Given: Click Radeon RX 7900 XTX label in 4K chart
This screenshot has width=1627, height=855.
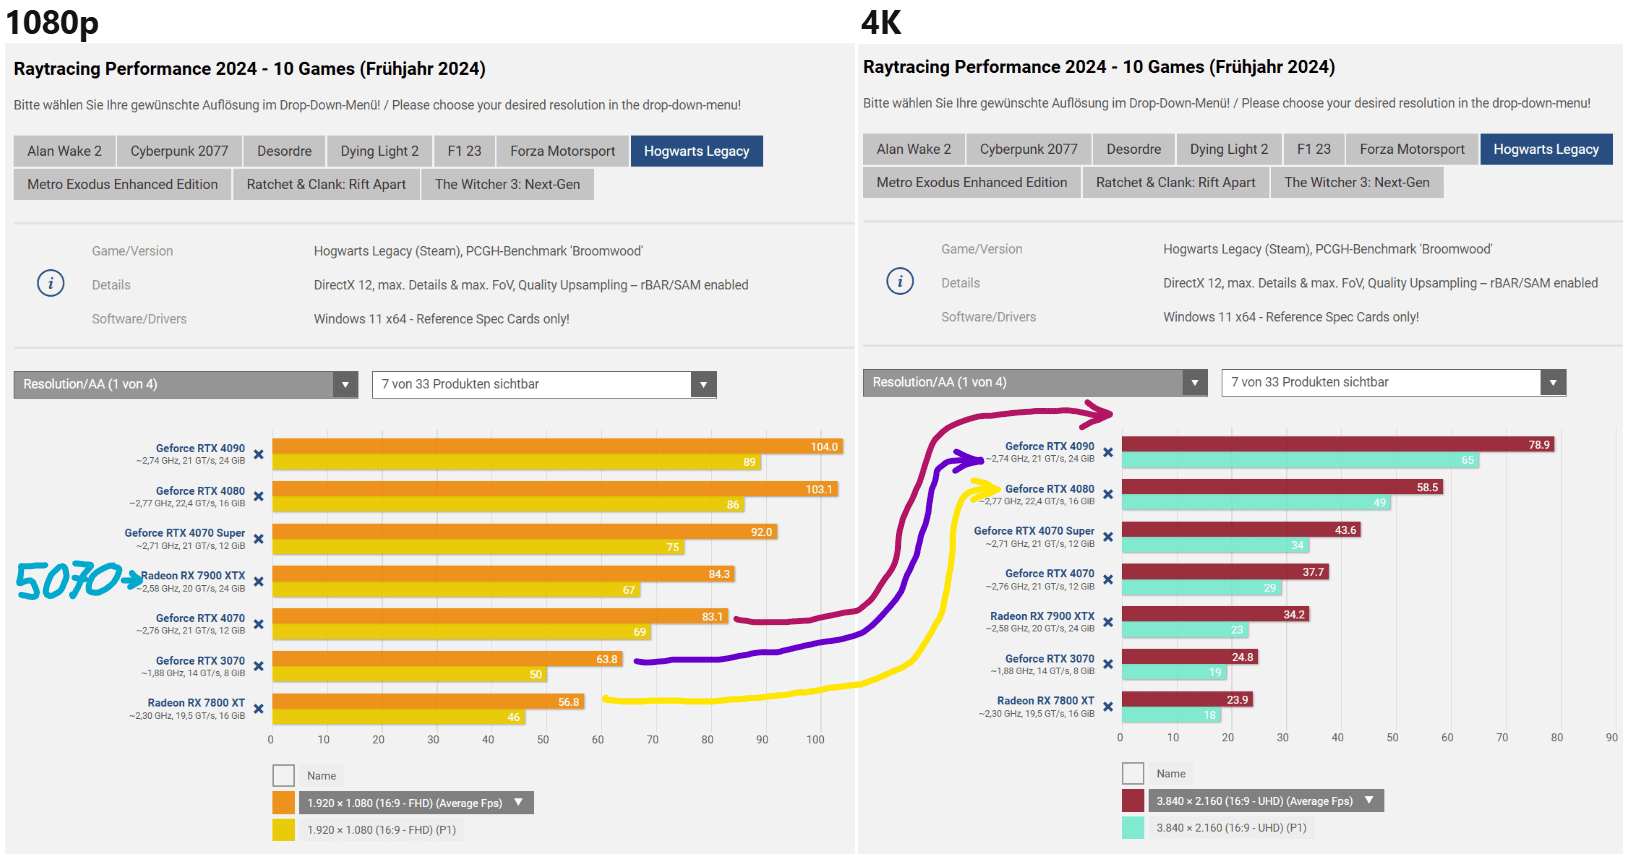Looking at the screenshot, I should click(1042, 616).
